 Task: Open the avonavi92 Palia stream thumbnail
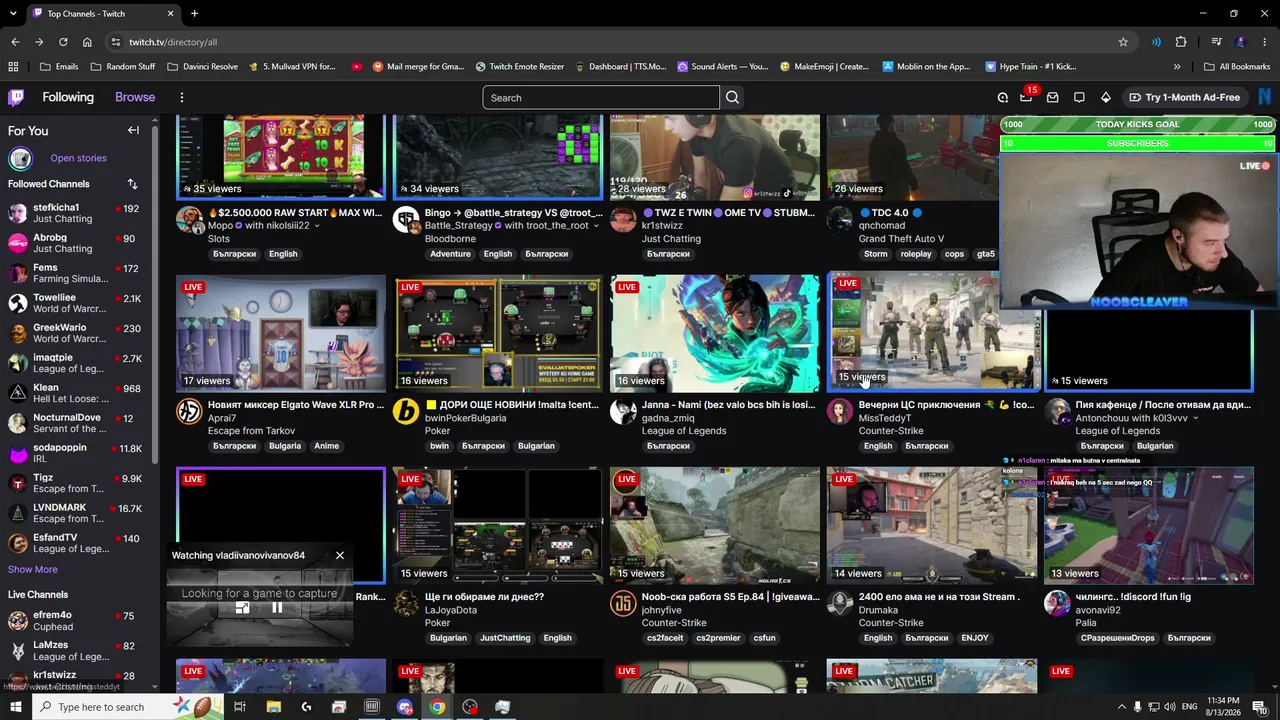1149,525
